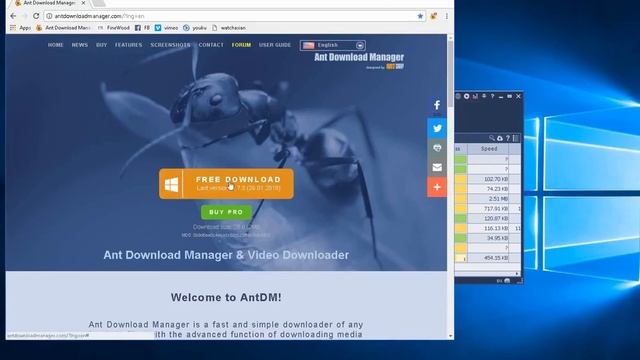Open the FineWood bookmark

tap(114, 28)
